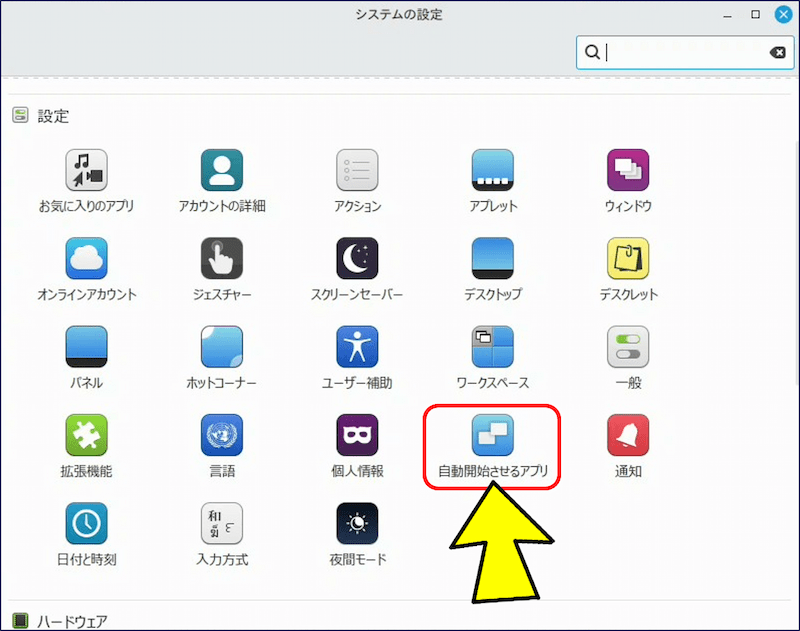Image resolution: width=800 pixels, height=631 pixels.
Task: Open 拡張機能 extensions settings
Action: (86, 434)
